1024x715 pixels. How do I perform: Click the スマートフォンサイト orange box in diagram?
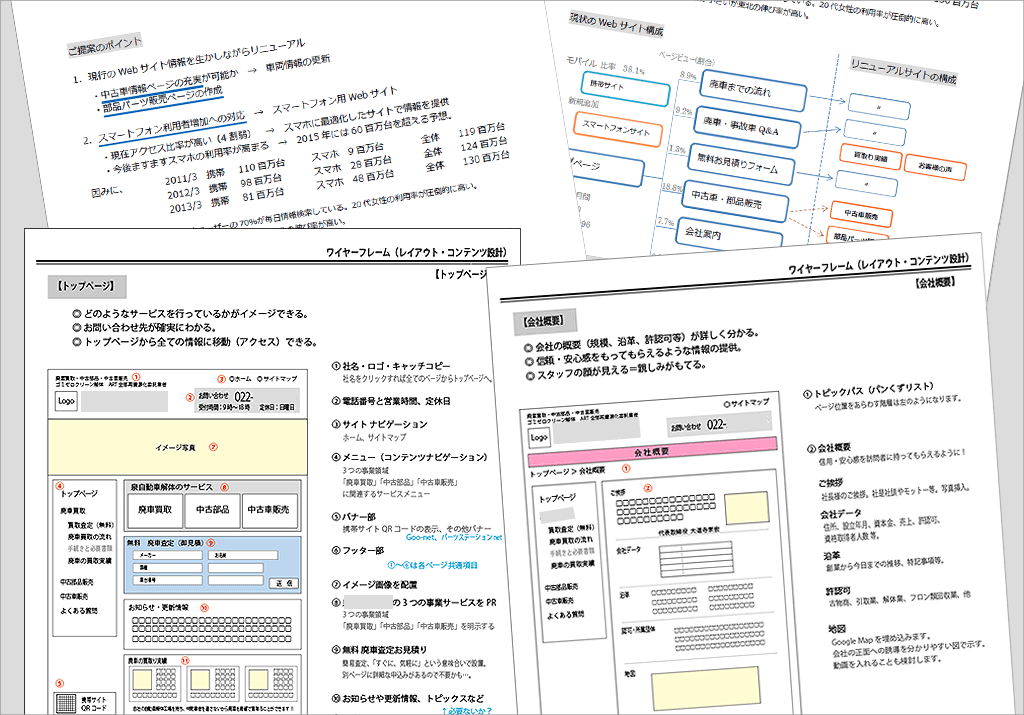(609, 132)
